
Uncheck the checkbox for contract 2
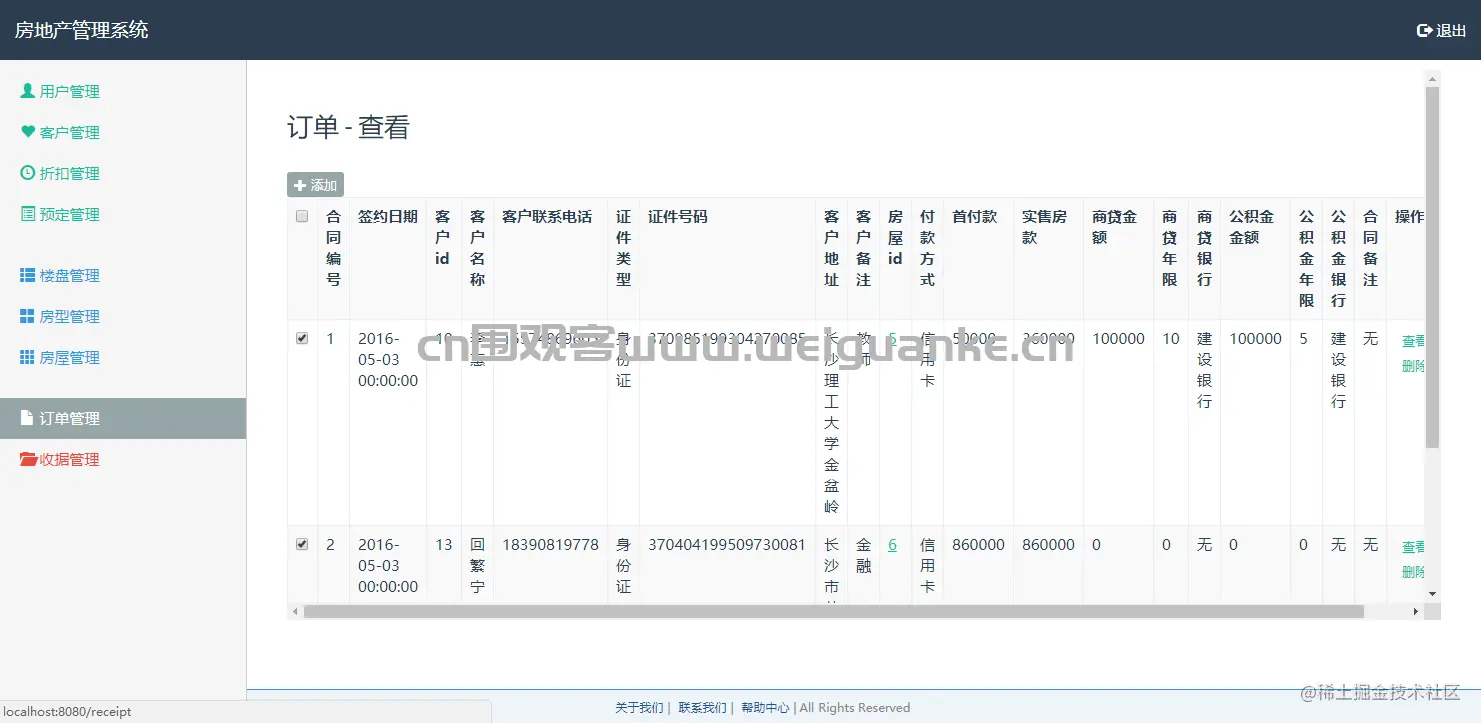pyautogui.click(x=302, y=544)
